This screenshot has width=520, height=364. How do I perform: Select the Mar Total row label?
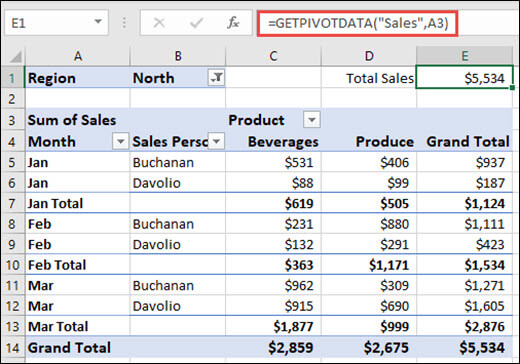[x=78, y=326]
